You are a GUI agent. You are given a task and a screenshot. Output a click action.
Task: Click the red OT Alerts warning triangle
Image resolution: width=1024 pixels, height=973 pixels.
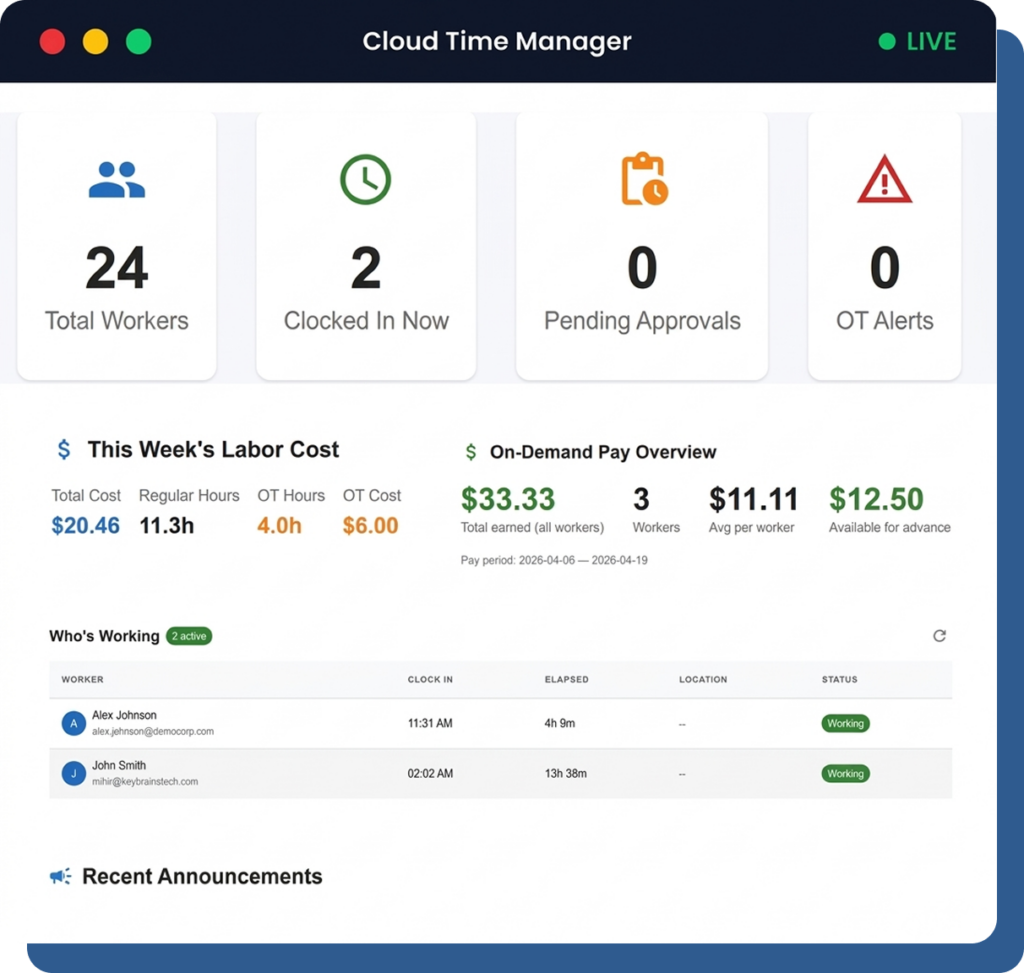coord(884,182)
